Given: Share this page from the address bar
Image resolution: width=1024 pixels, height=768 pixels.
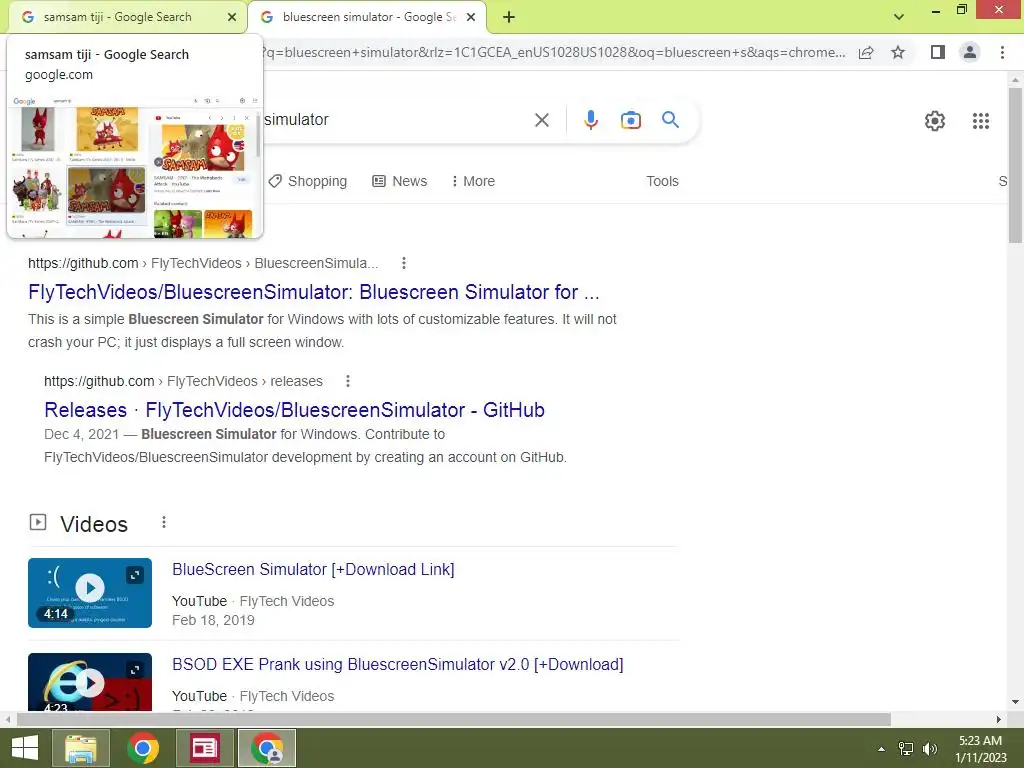Looking at the screenshot, I should tap(866, 52).
